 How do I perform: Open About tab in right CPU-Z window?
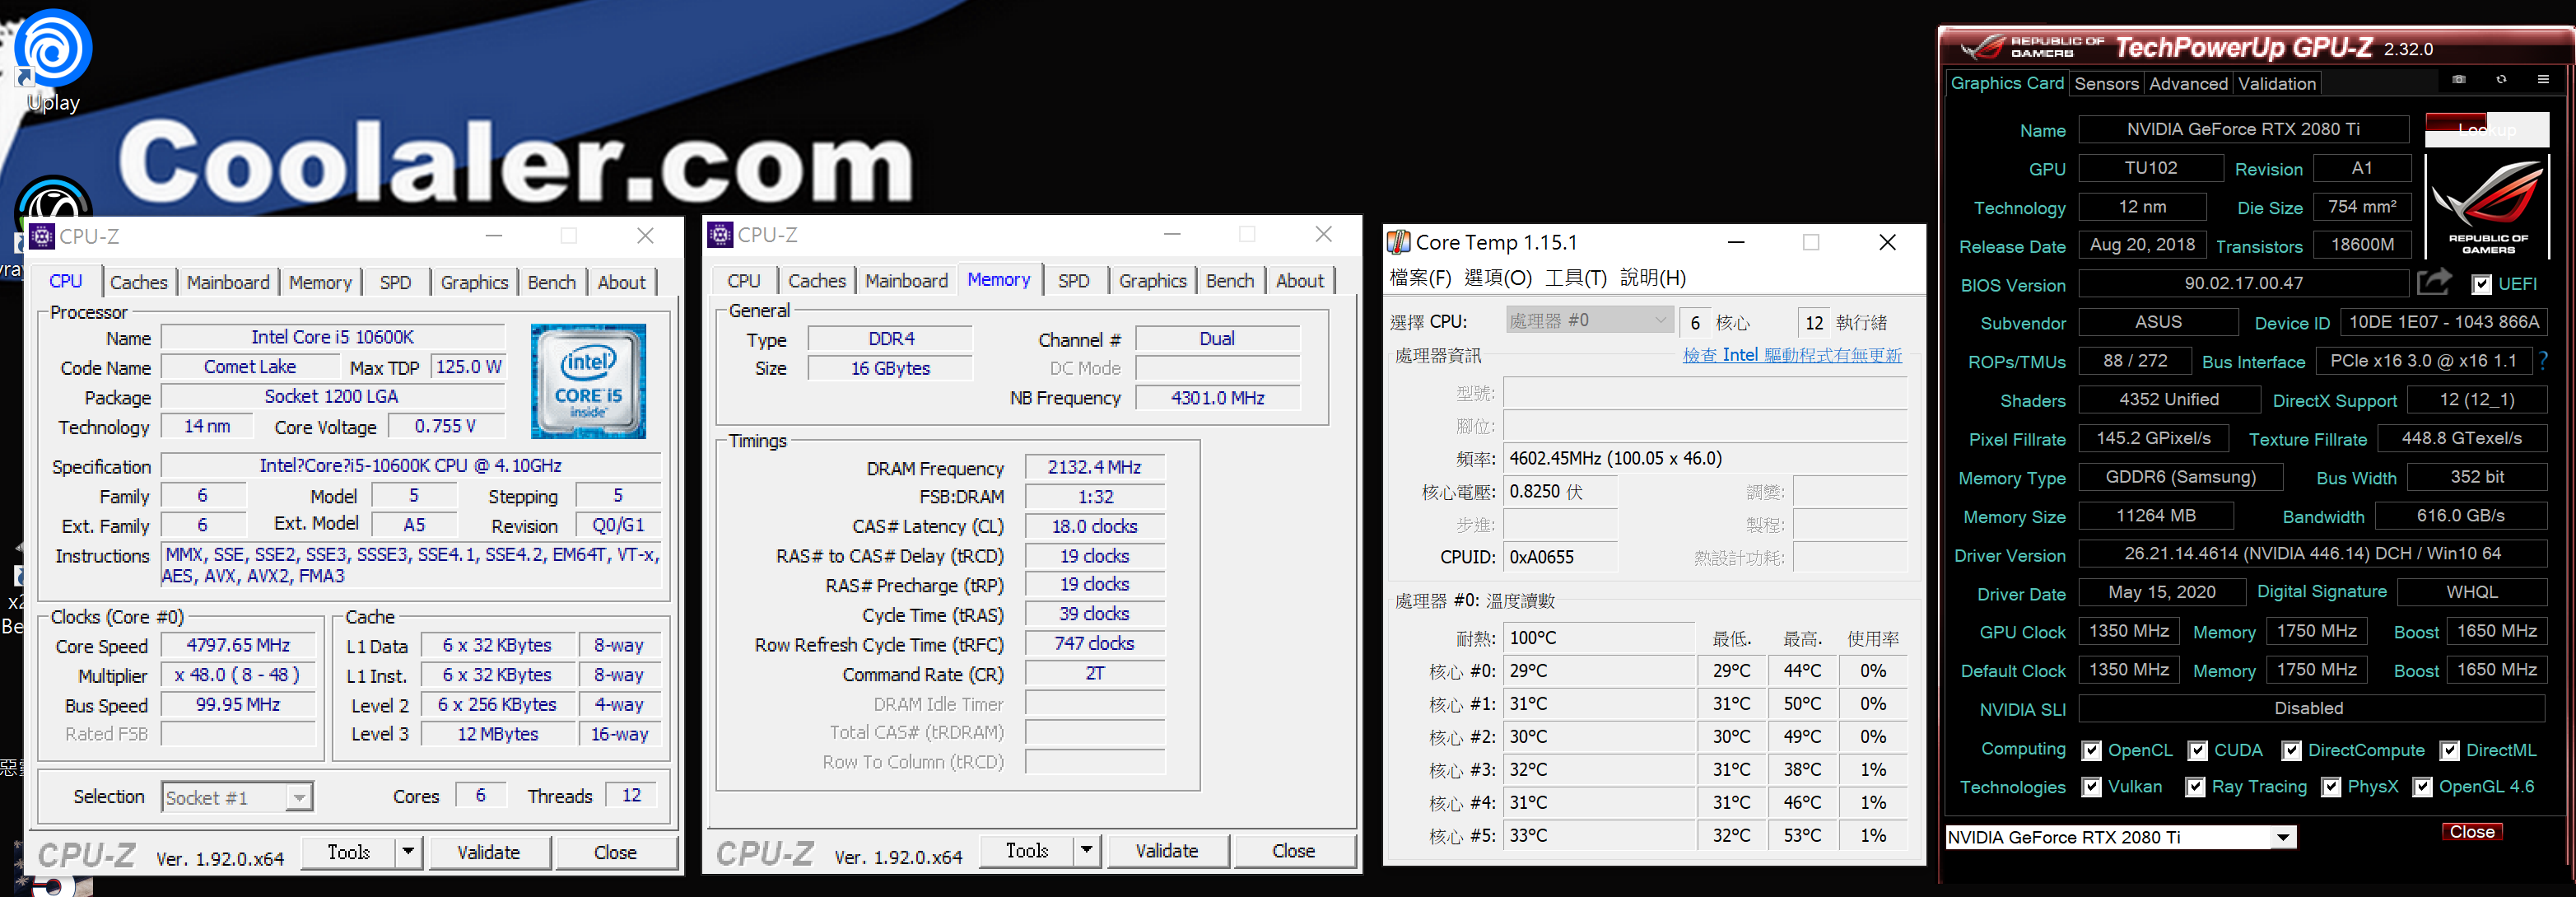coord(1299,281)
